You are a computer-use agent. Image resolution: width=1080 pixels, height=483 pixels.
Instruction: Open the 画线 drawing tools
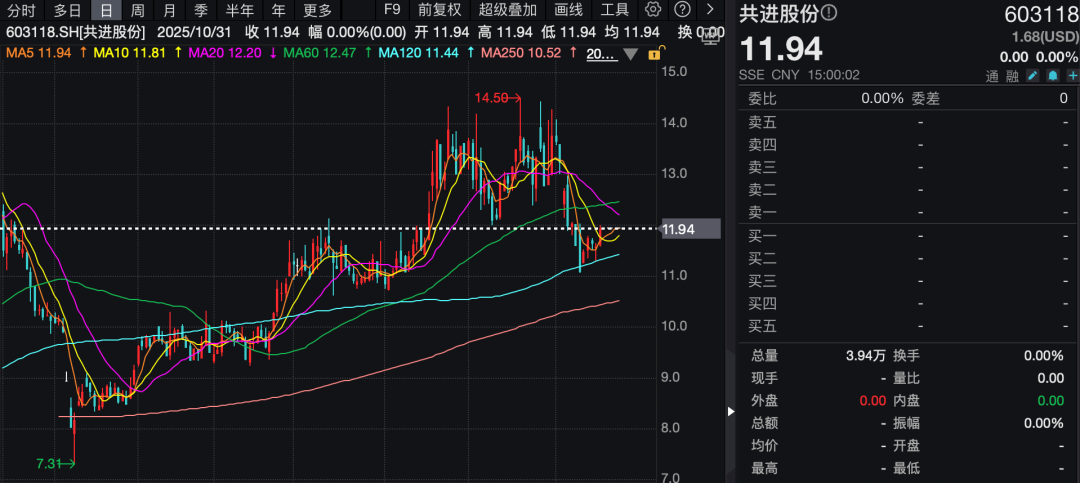[568, 10]
